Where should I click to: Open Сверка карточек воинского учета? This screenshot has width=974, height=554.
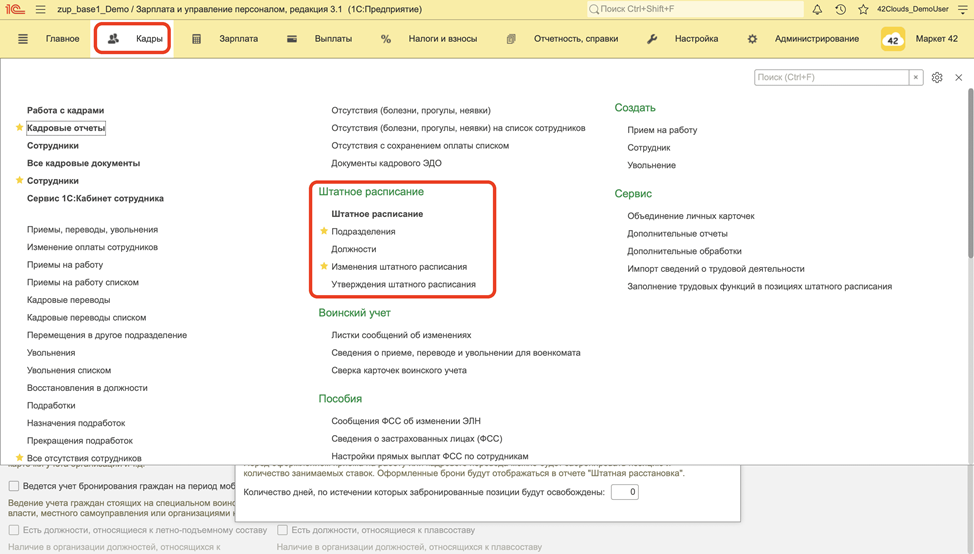click(x=399, y=370)
